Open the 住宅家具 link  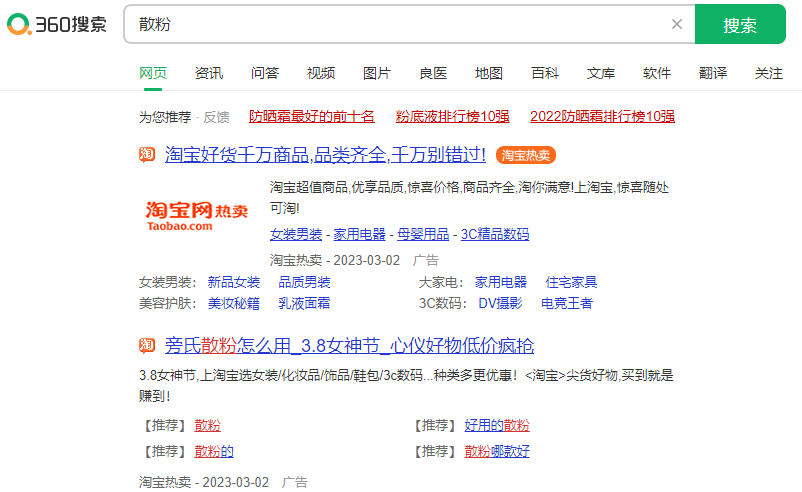point(571,282)
